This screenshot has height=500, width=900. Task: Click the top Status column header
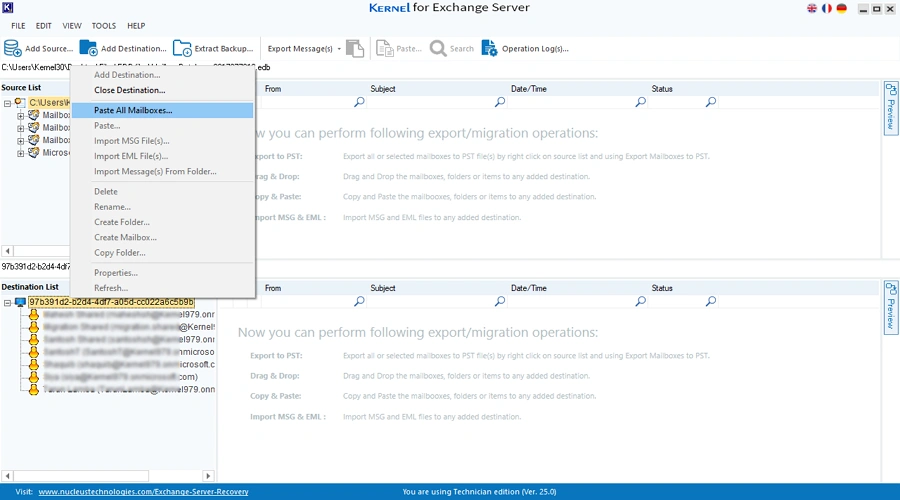point(662,89)
